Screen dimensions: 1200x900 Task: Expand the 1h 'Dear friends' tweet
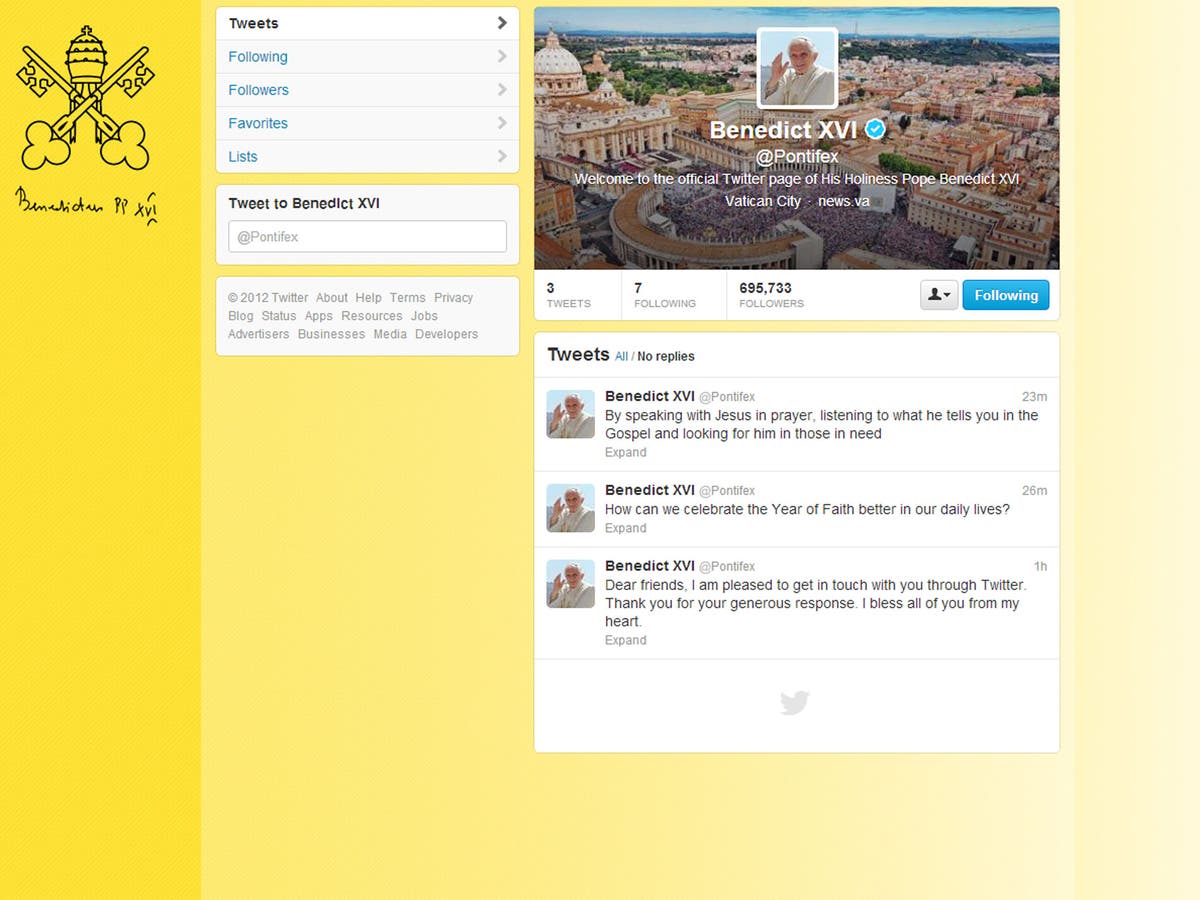(625, 640)
